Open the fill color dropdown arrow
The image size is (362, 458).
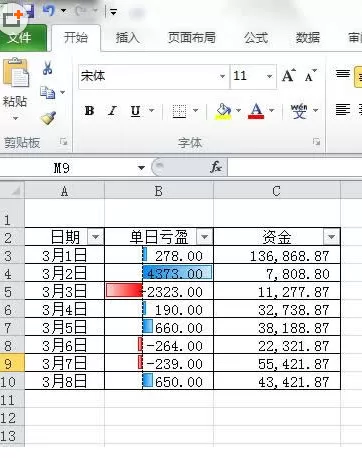238,110
